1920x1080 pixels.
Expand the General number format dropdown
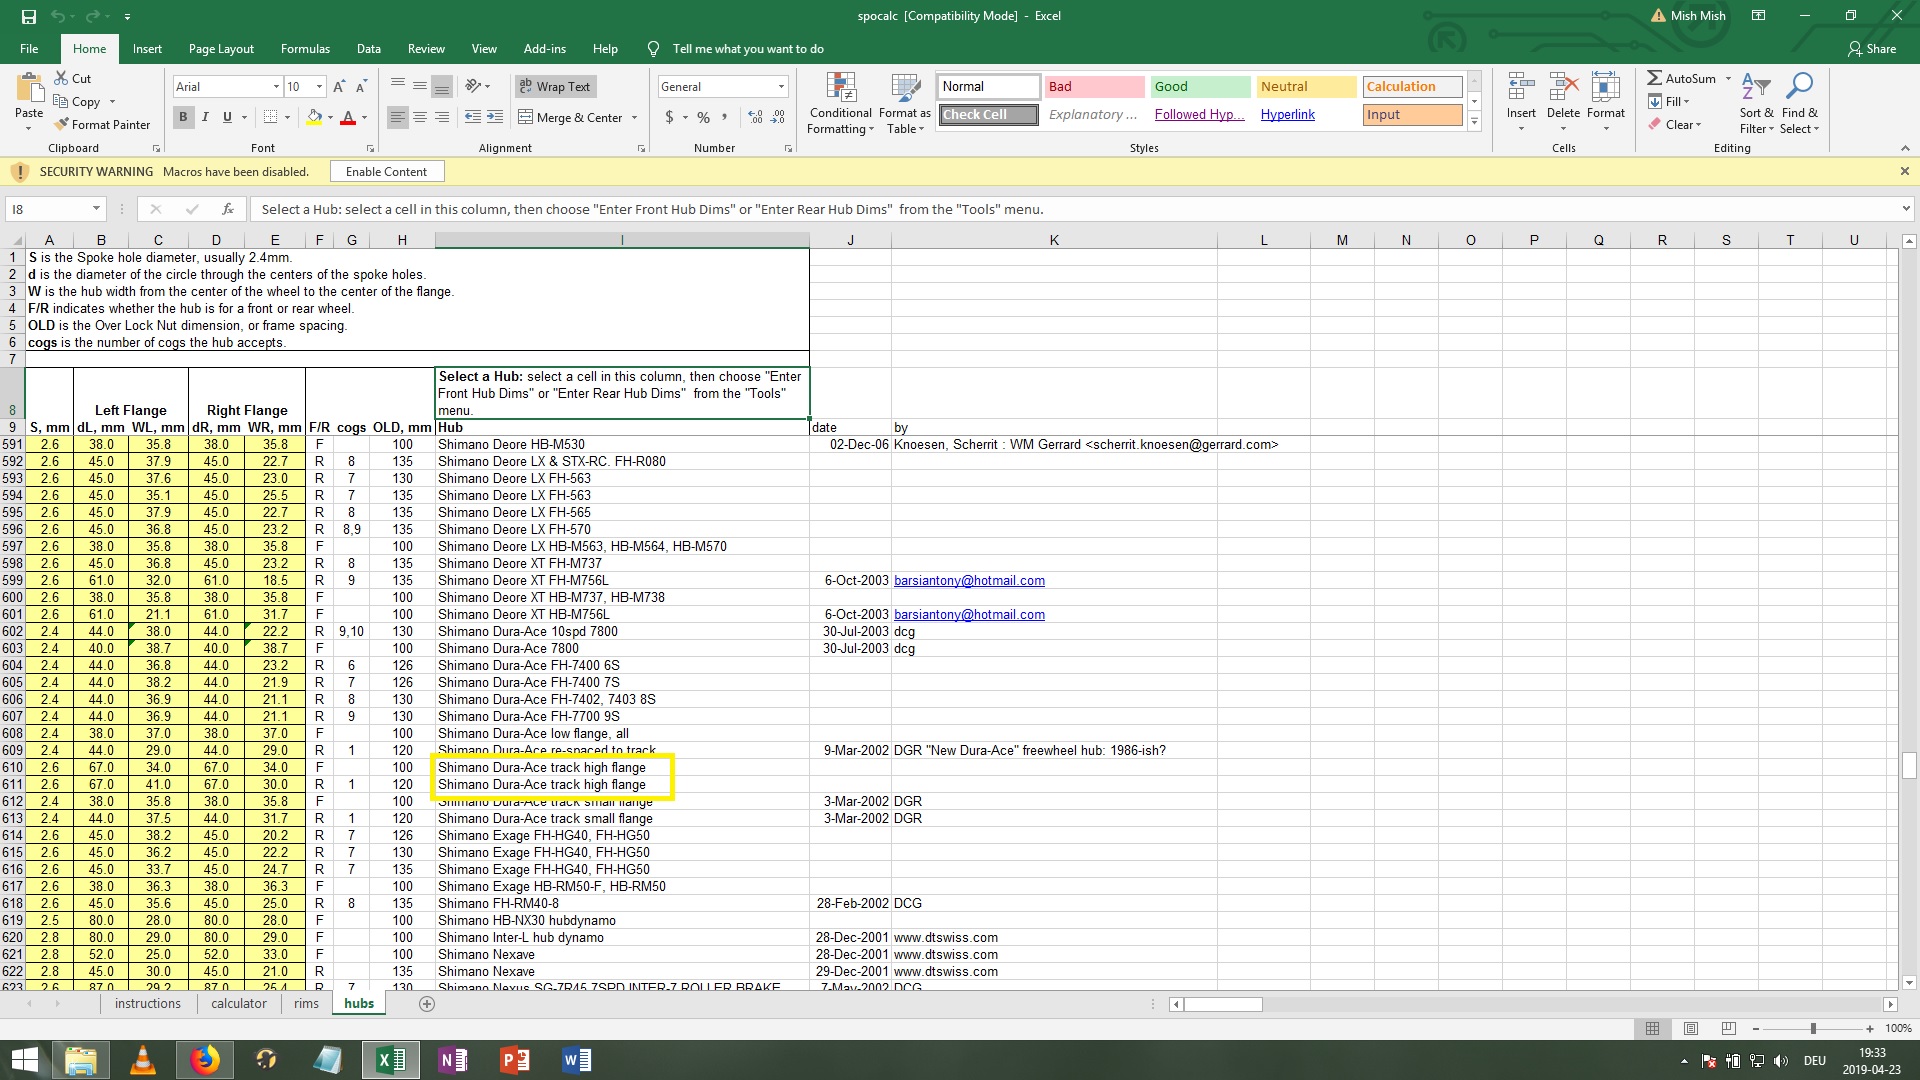[x=781, y=87]
